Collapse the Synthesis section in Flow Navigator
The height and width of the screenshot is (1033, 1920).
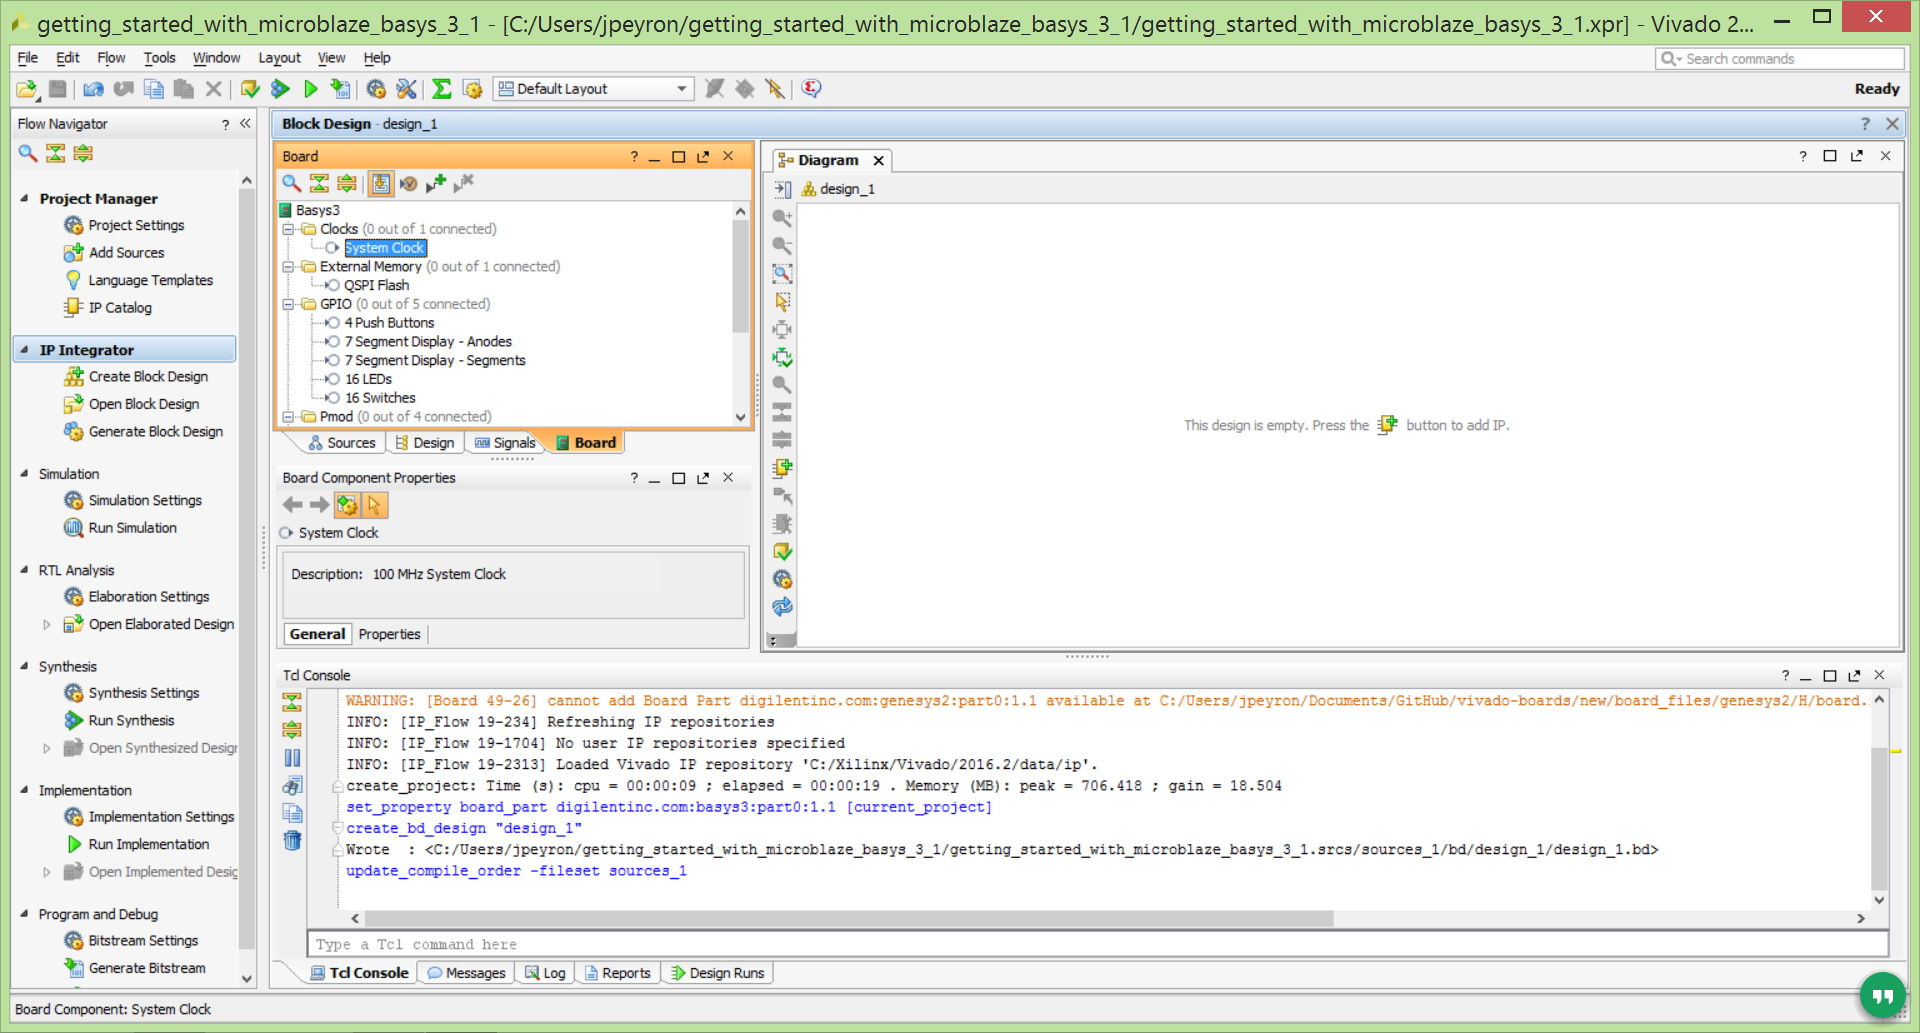tap(24, 666)
